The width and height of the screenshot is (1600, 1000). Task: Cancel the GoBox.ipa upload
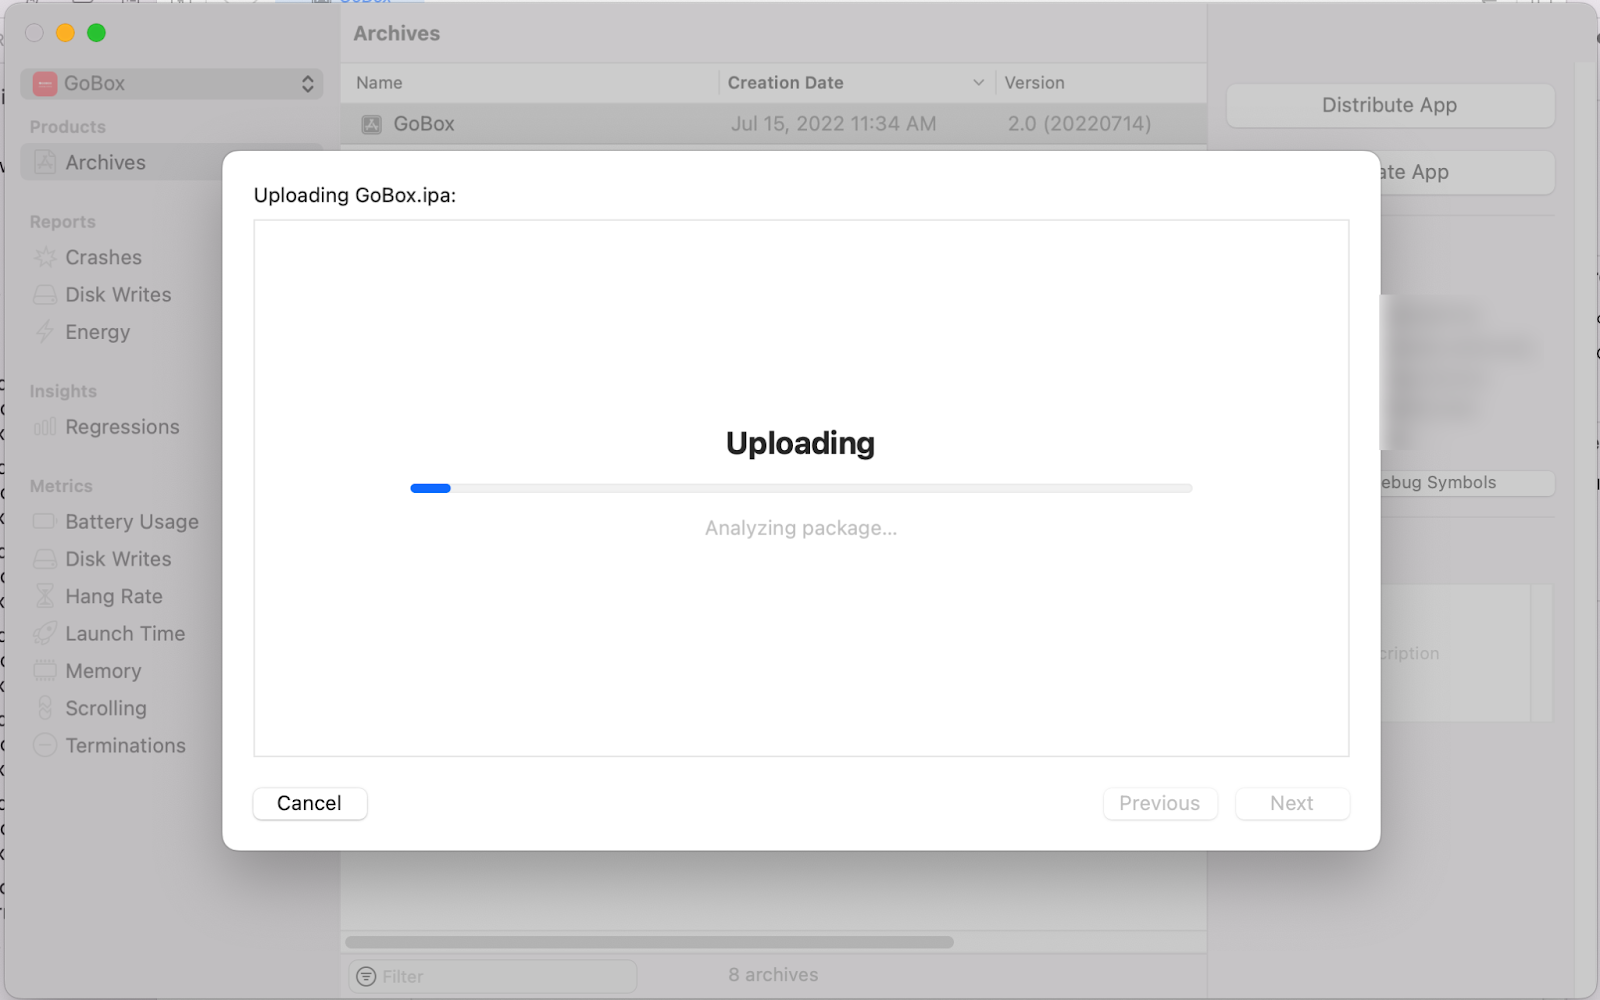pos(310,803)
